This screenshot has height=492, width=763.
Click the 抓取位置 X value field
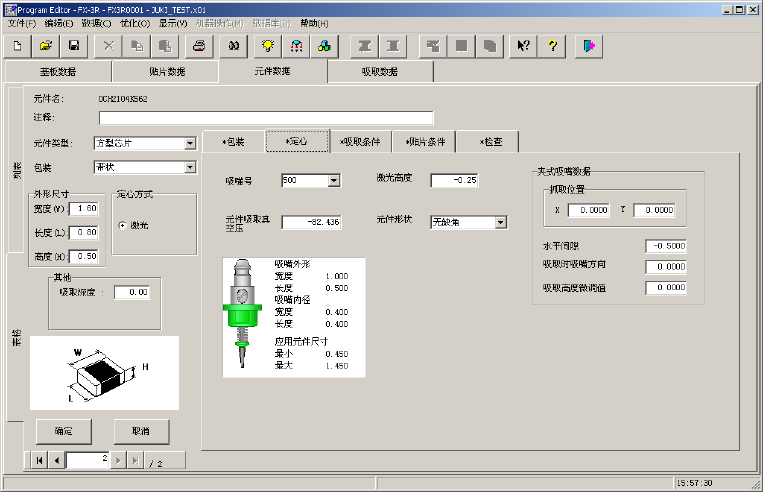[x=589, y=210]
